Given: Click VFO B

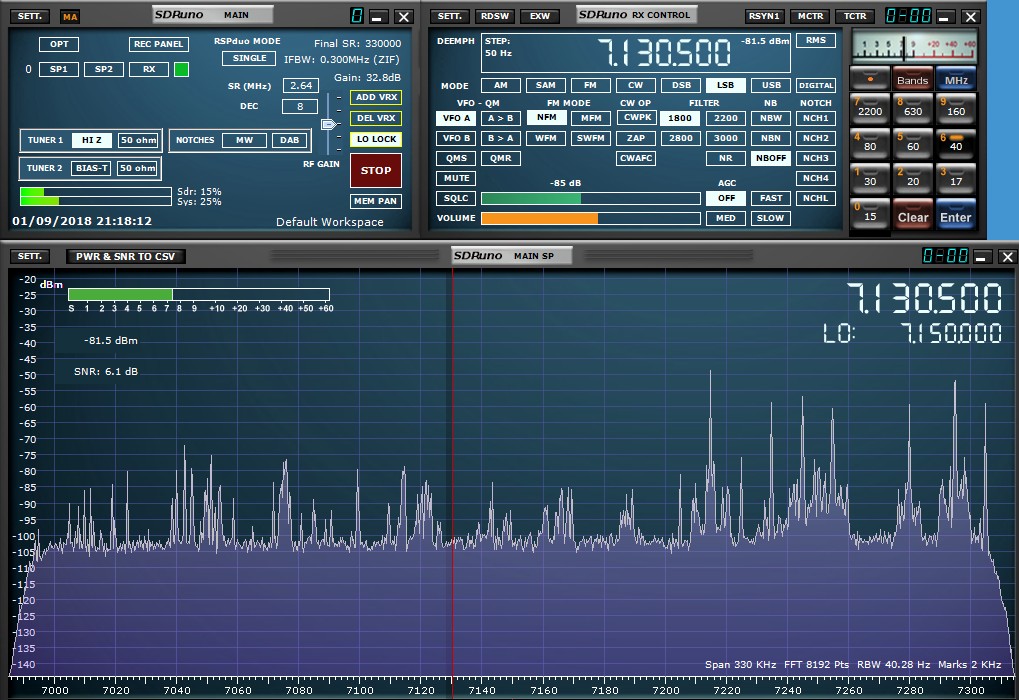Looking at the screenshot, I should tap(456, 138).
